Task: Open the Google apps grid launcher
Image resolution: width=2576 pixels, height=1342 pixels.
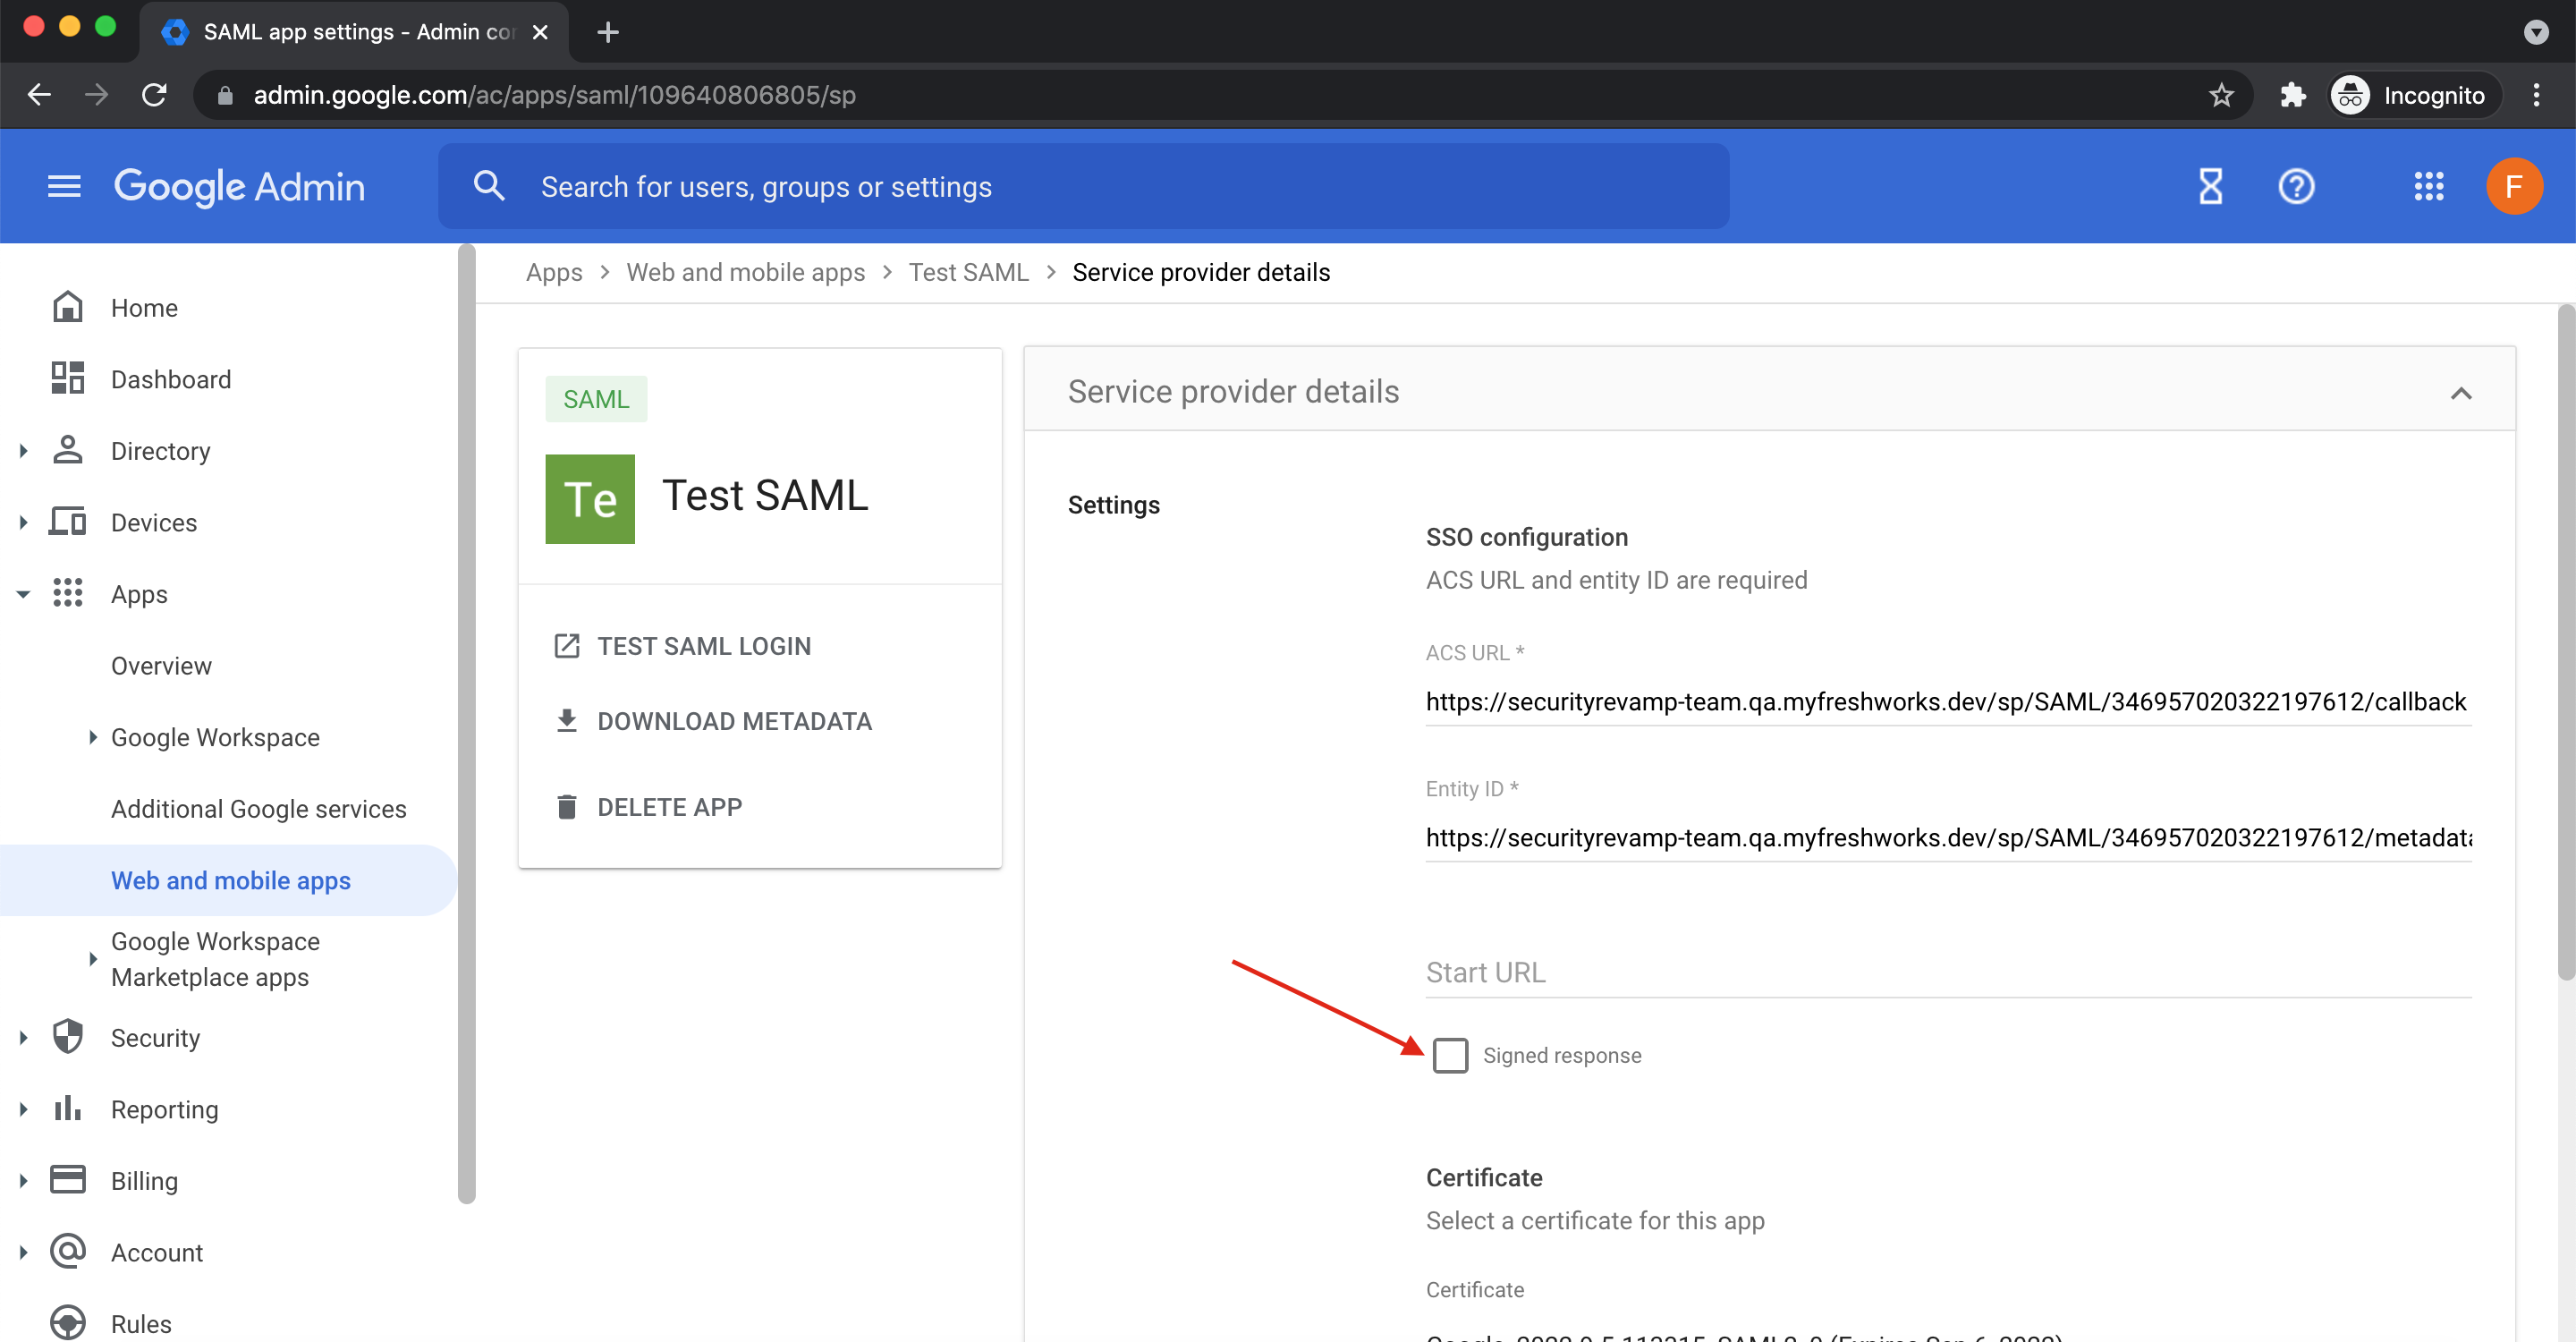Action: tap(2428, 186)
